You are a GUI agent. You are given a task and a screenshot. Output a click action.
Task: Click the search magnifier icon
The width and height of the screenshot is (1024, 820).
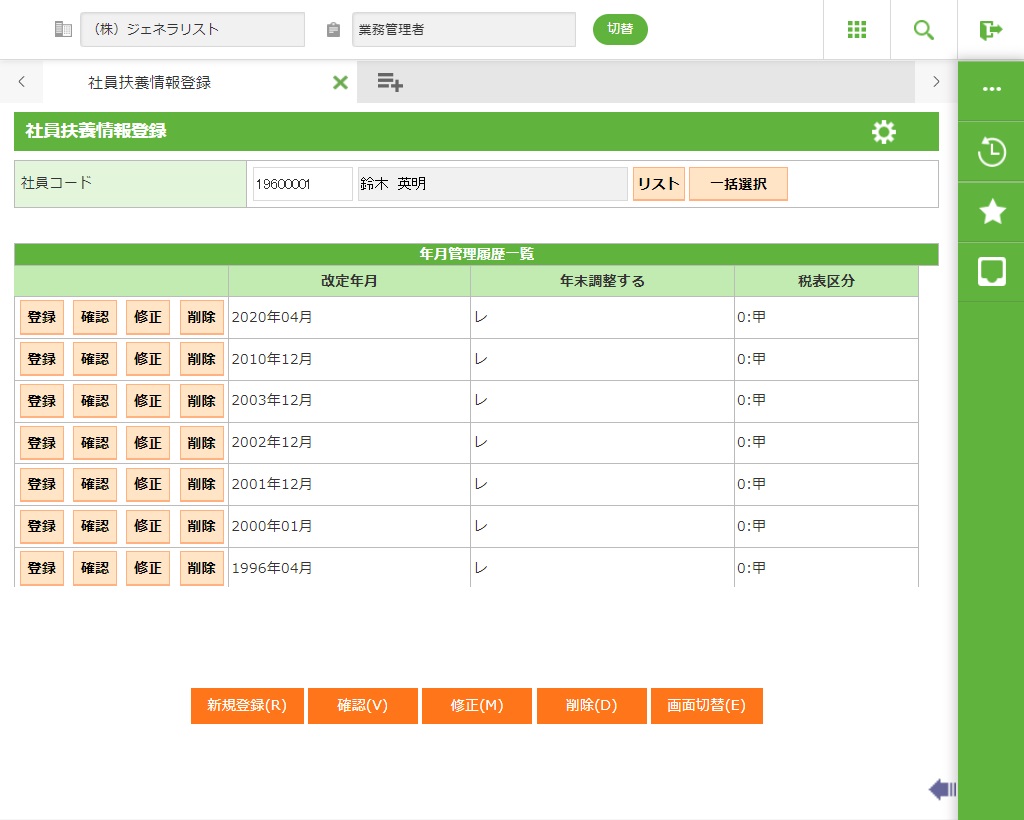924,30
